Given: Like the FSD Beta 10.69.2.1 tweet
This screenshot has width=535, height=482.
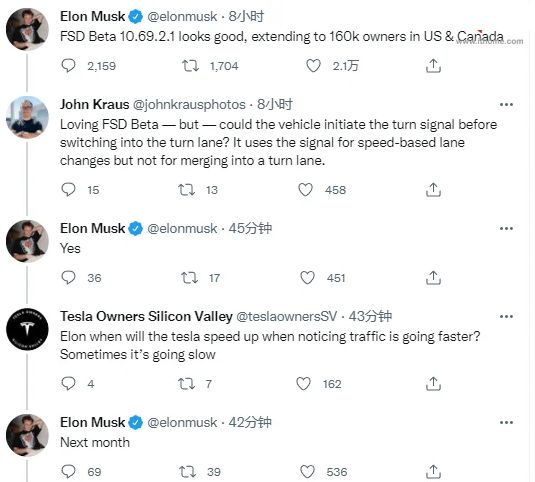Looking at the screenshot, I should tap(313, 65).
